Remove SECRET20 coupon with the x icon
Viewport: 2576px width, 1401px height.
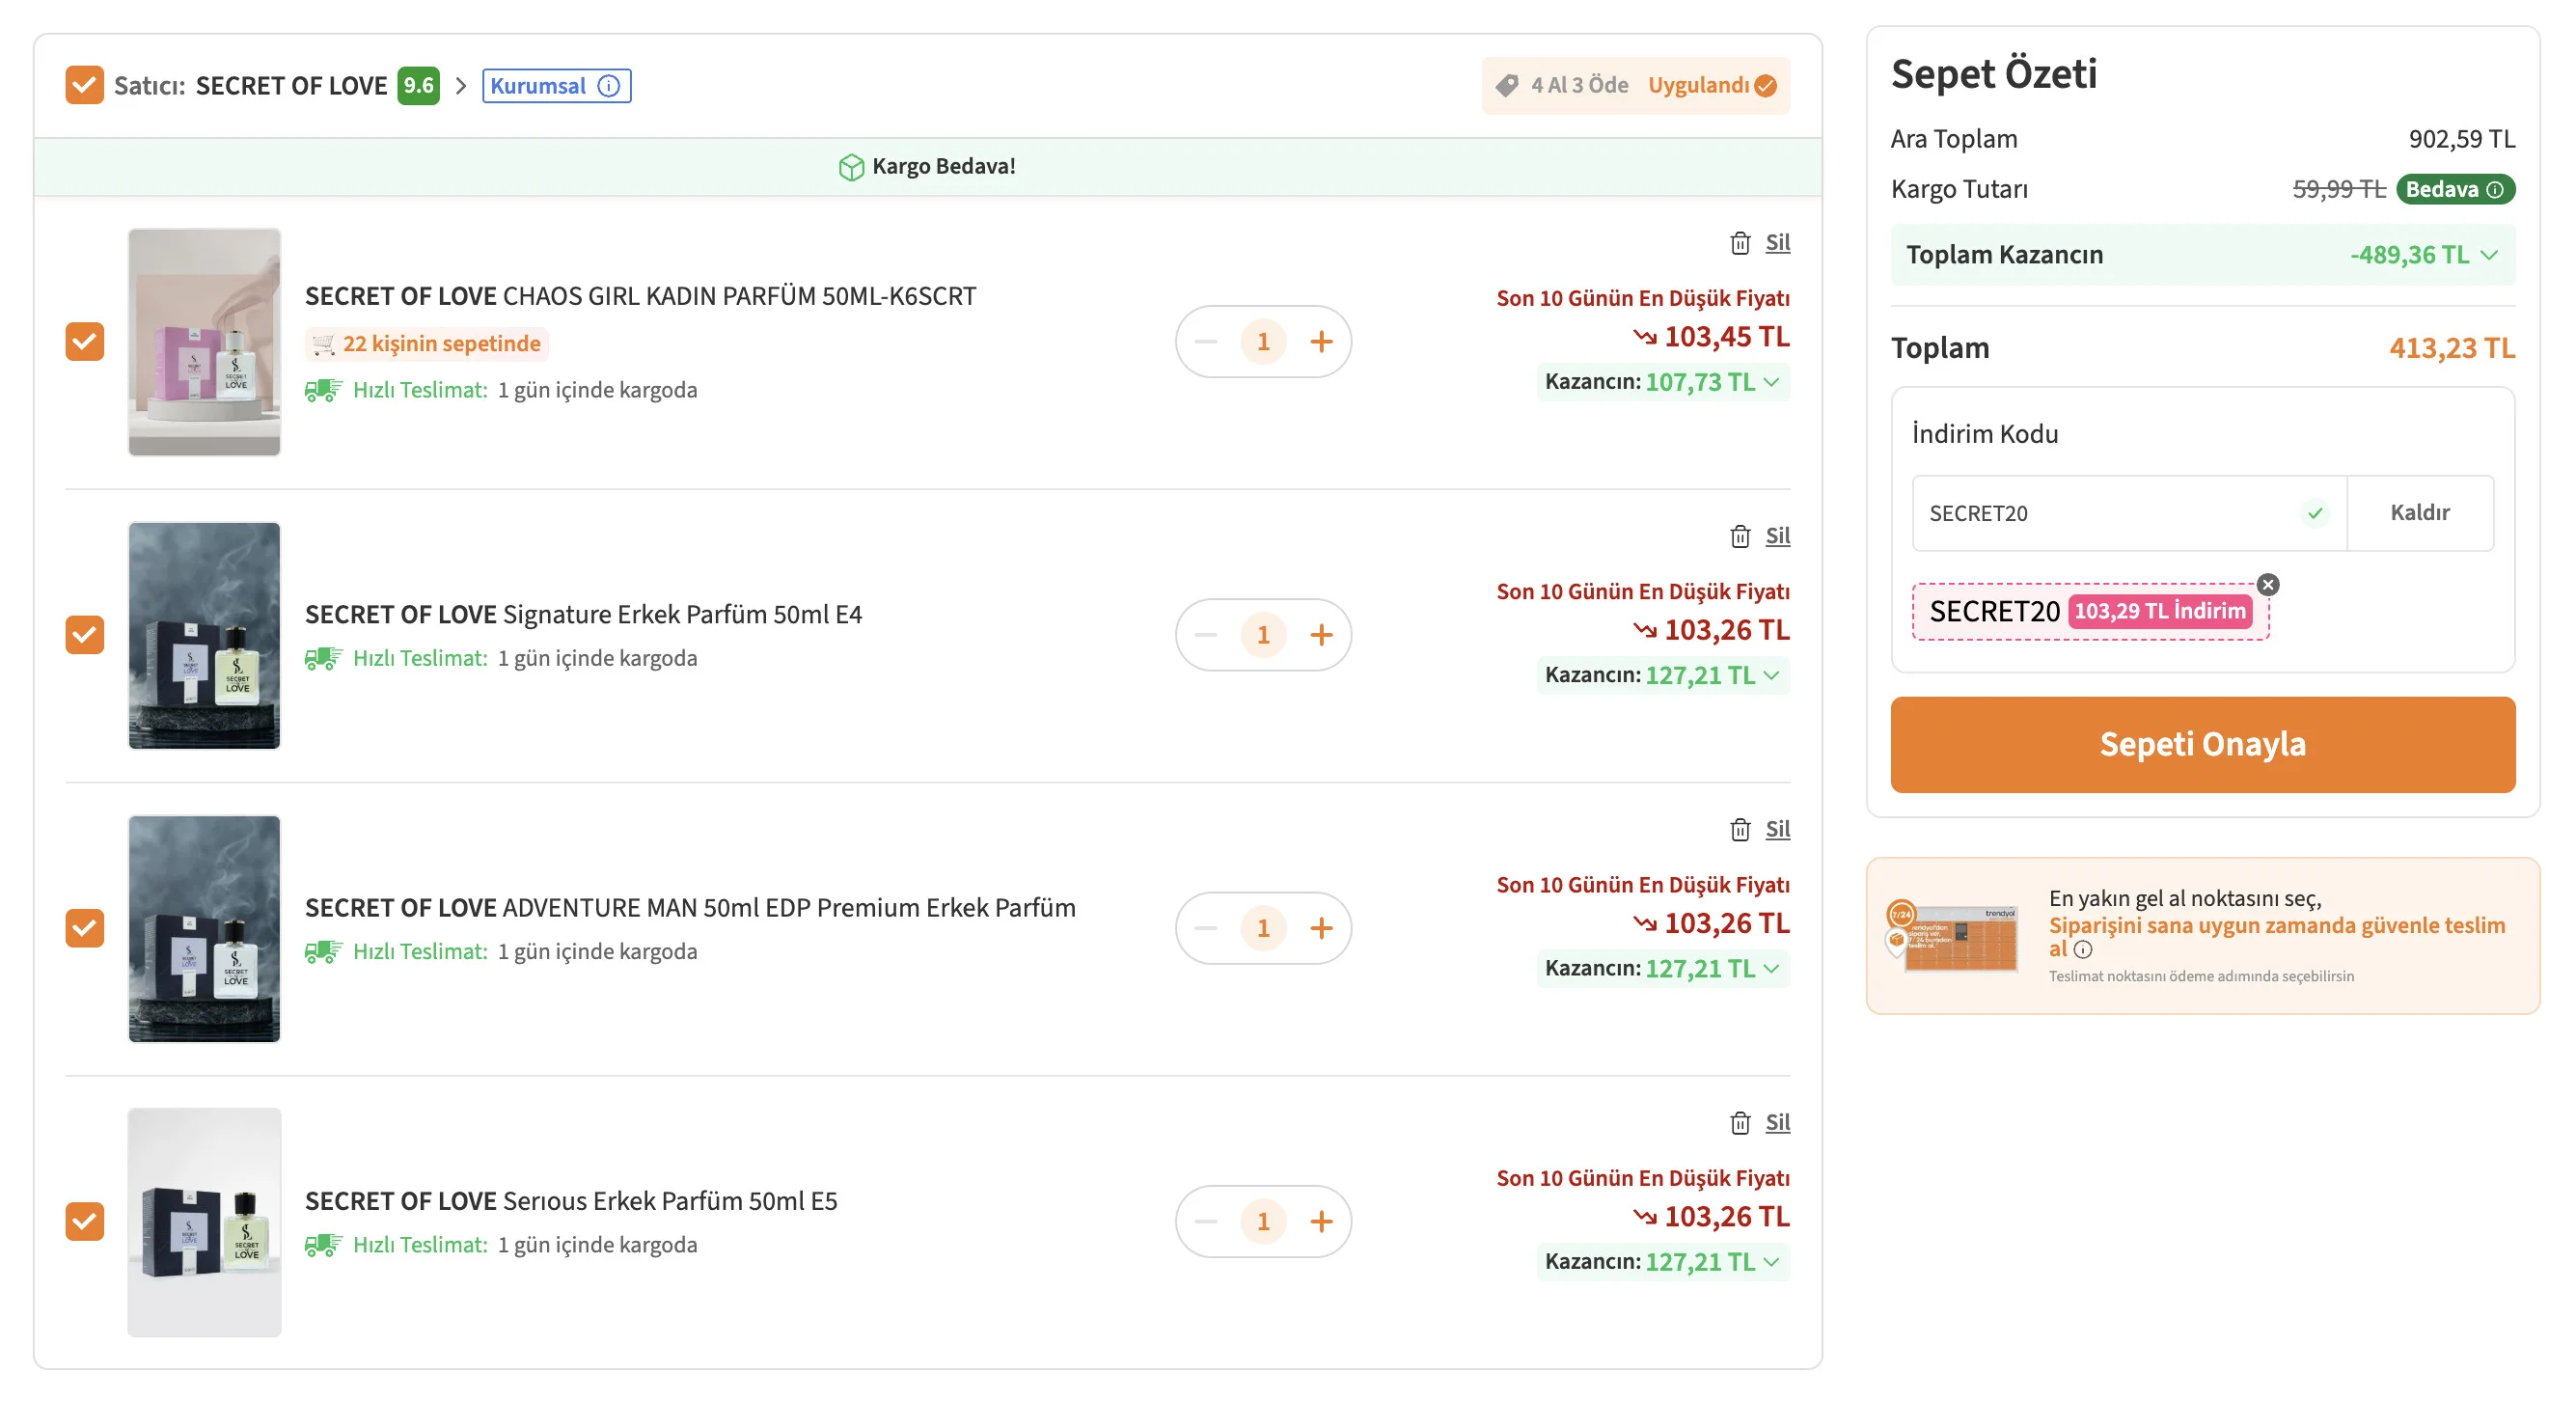(x=2268, y=585)
